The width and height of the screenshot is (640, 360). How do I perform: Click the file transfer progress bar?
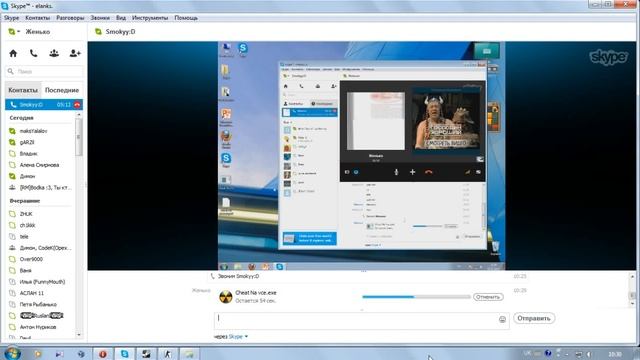[416, 297]
